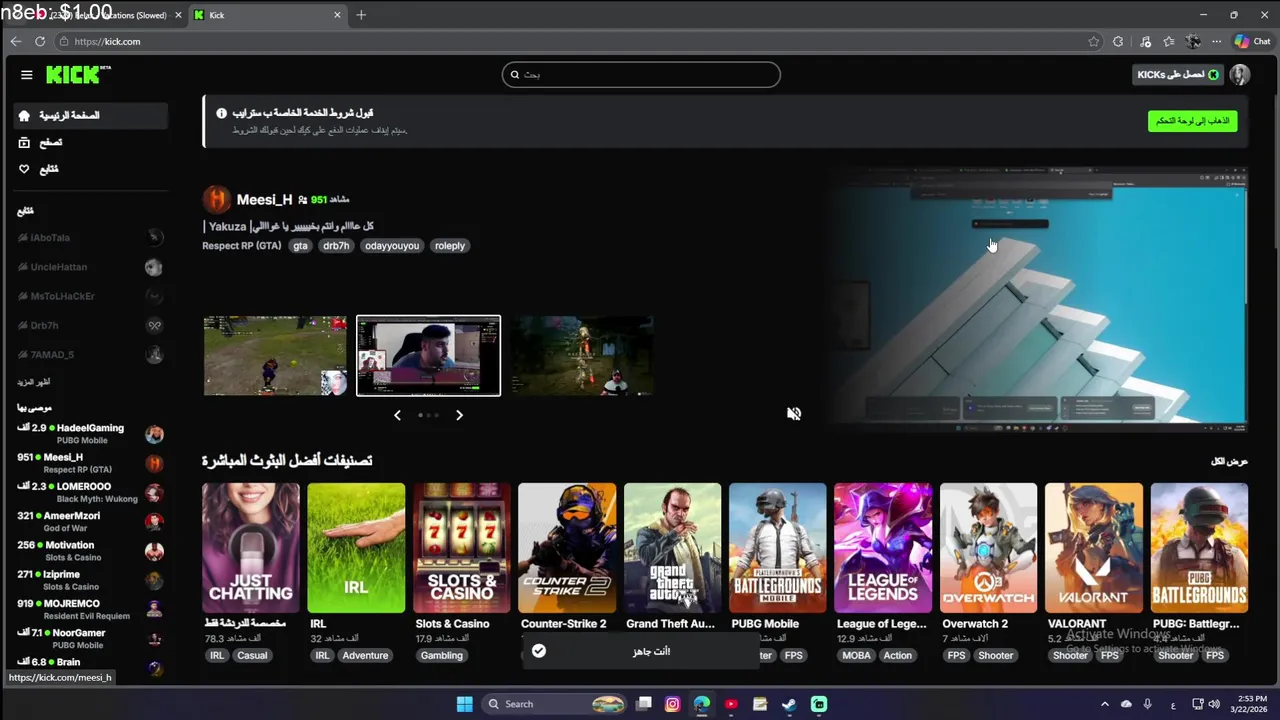Open Steam from the taskbar
The height and width of the screenshot is (720, 1280).
click(789, 704)
